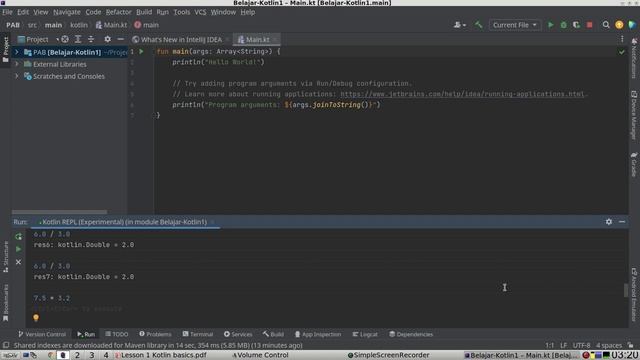Open the Refactor menu
Viewport: 640px width, 360px height.
click(118, 12)
